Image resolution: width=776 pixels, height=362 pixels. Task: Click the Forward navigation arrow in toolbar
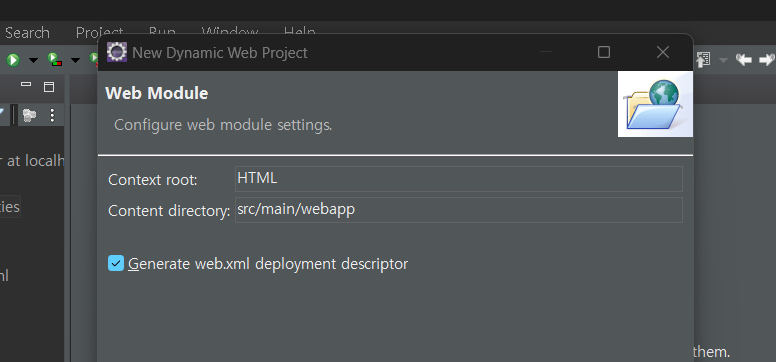click(767, 60)
